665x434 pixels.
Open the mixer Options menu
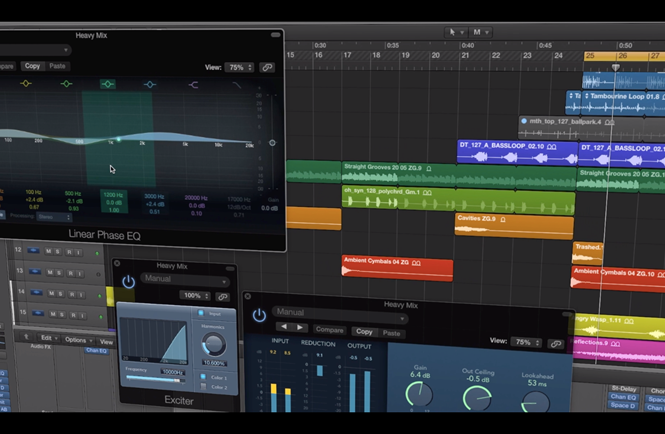pyautogui.click(x=77, y=340)
